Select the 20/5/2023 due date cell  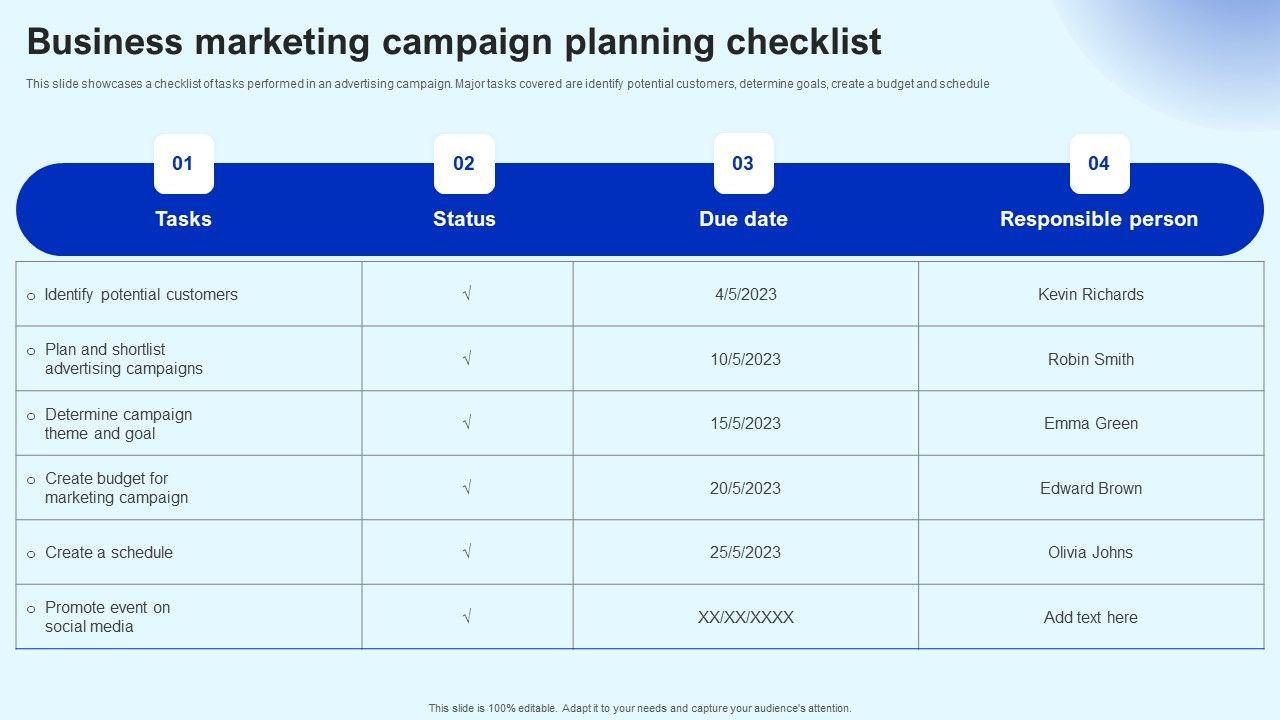[746, 488]
